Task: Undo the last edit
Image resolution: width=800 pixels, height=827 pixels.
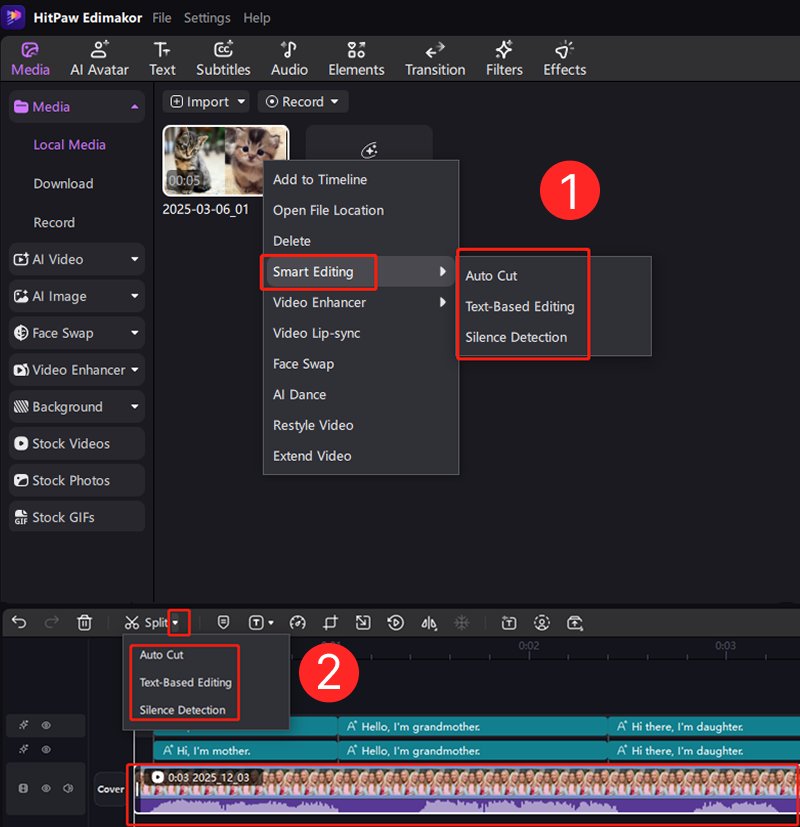Action: tap(19, 622)
